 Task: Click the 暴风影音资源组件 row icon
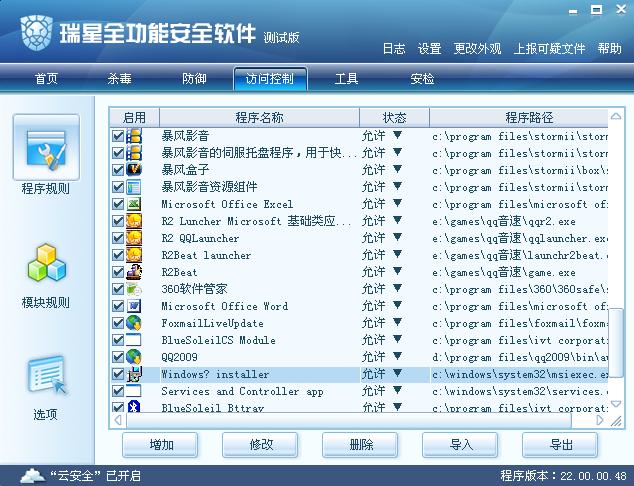tap(134, 187)
